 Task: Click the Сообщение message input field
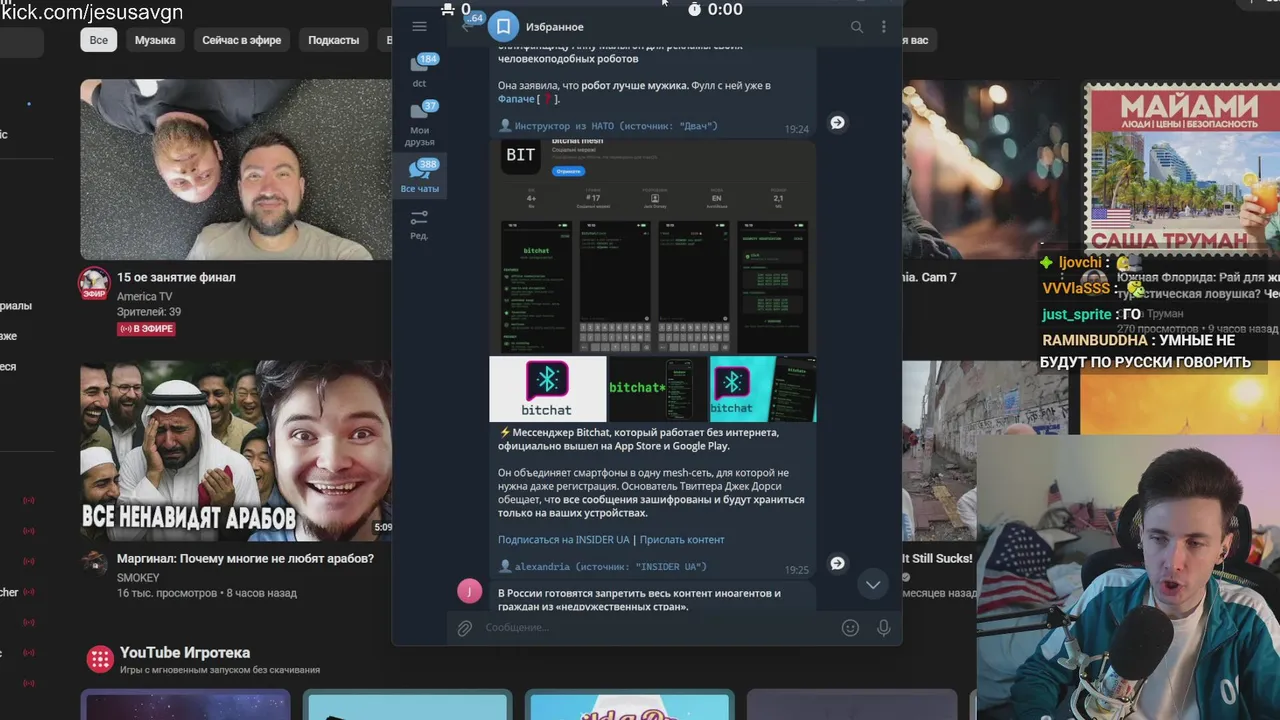point(655,628)
